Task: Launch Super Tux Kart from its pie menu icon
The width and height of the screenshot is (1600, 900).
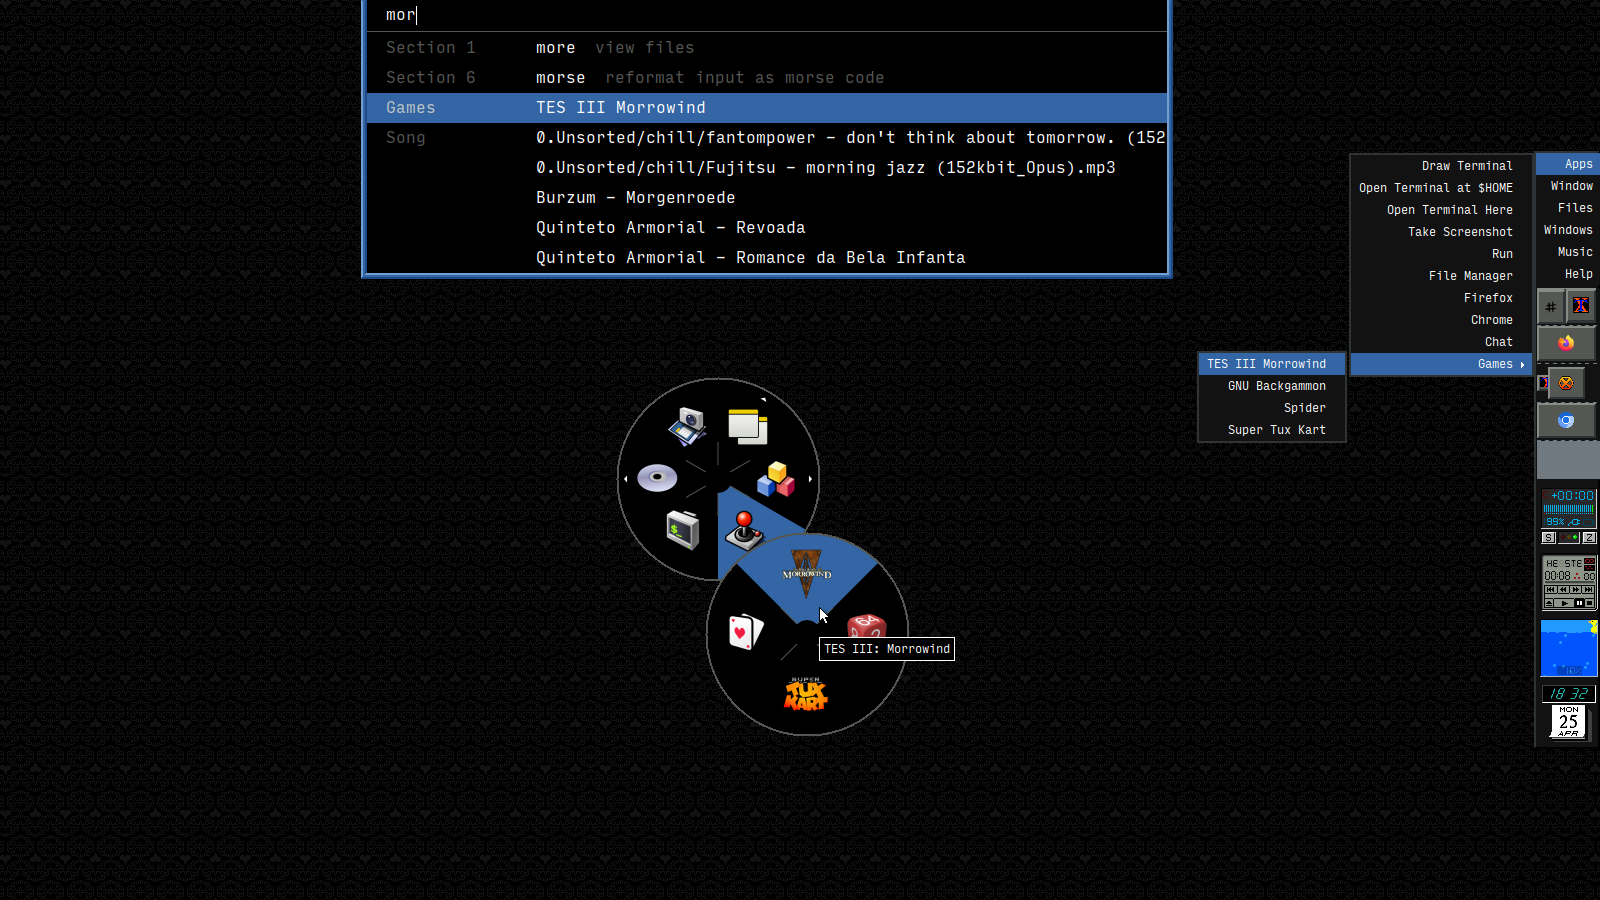Action: click(806, 694)
